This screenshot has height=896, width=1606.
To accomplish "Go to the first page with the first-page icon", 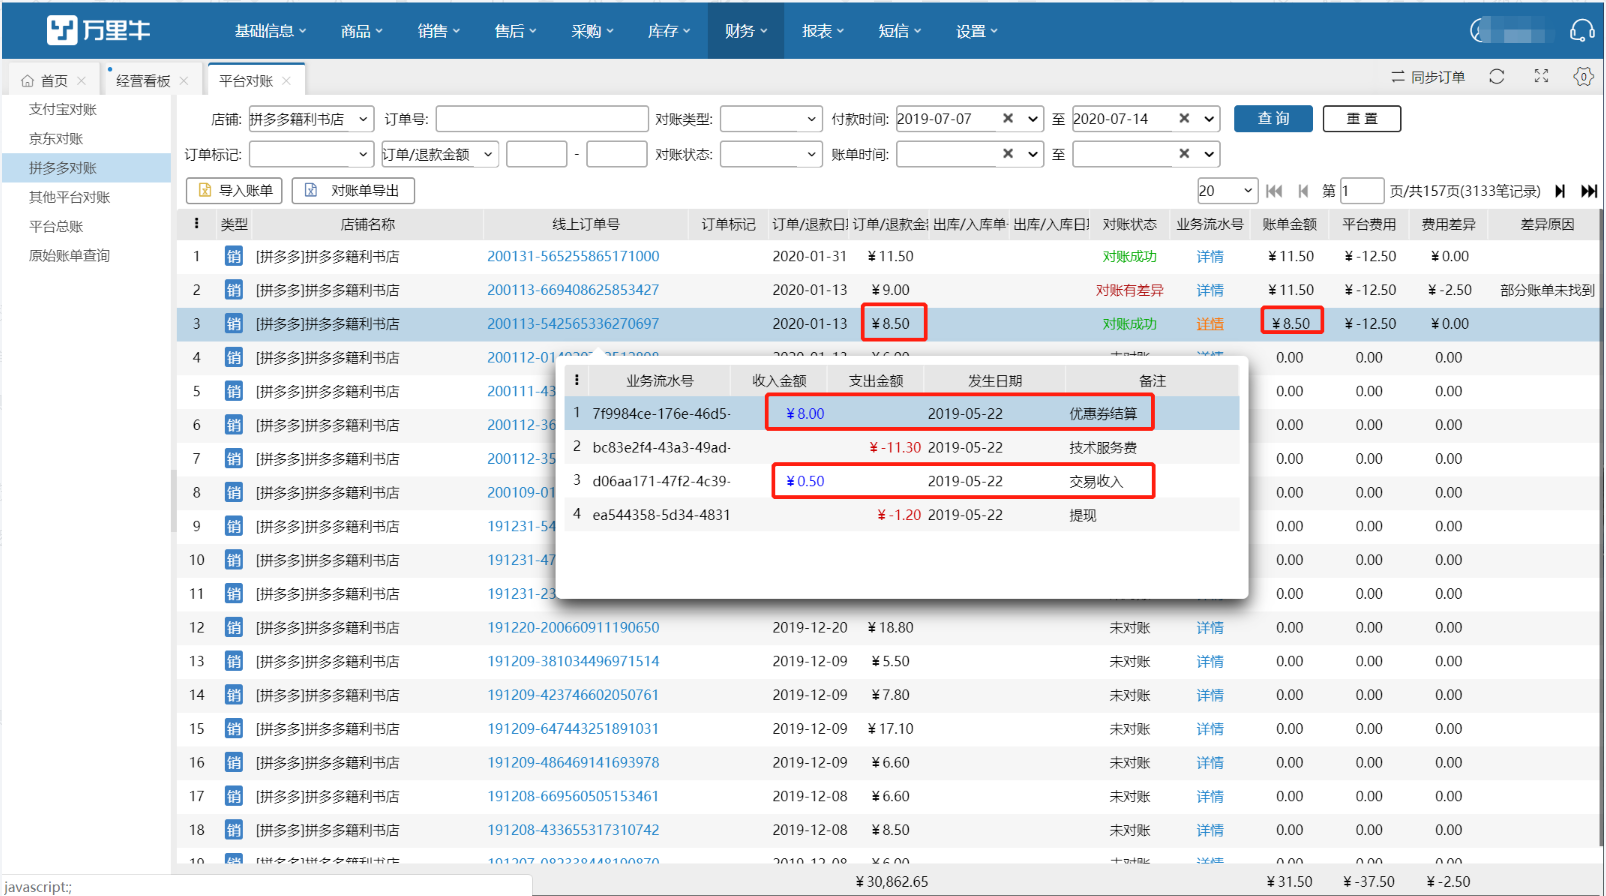I will (1274, 191).
